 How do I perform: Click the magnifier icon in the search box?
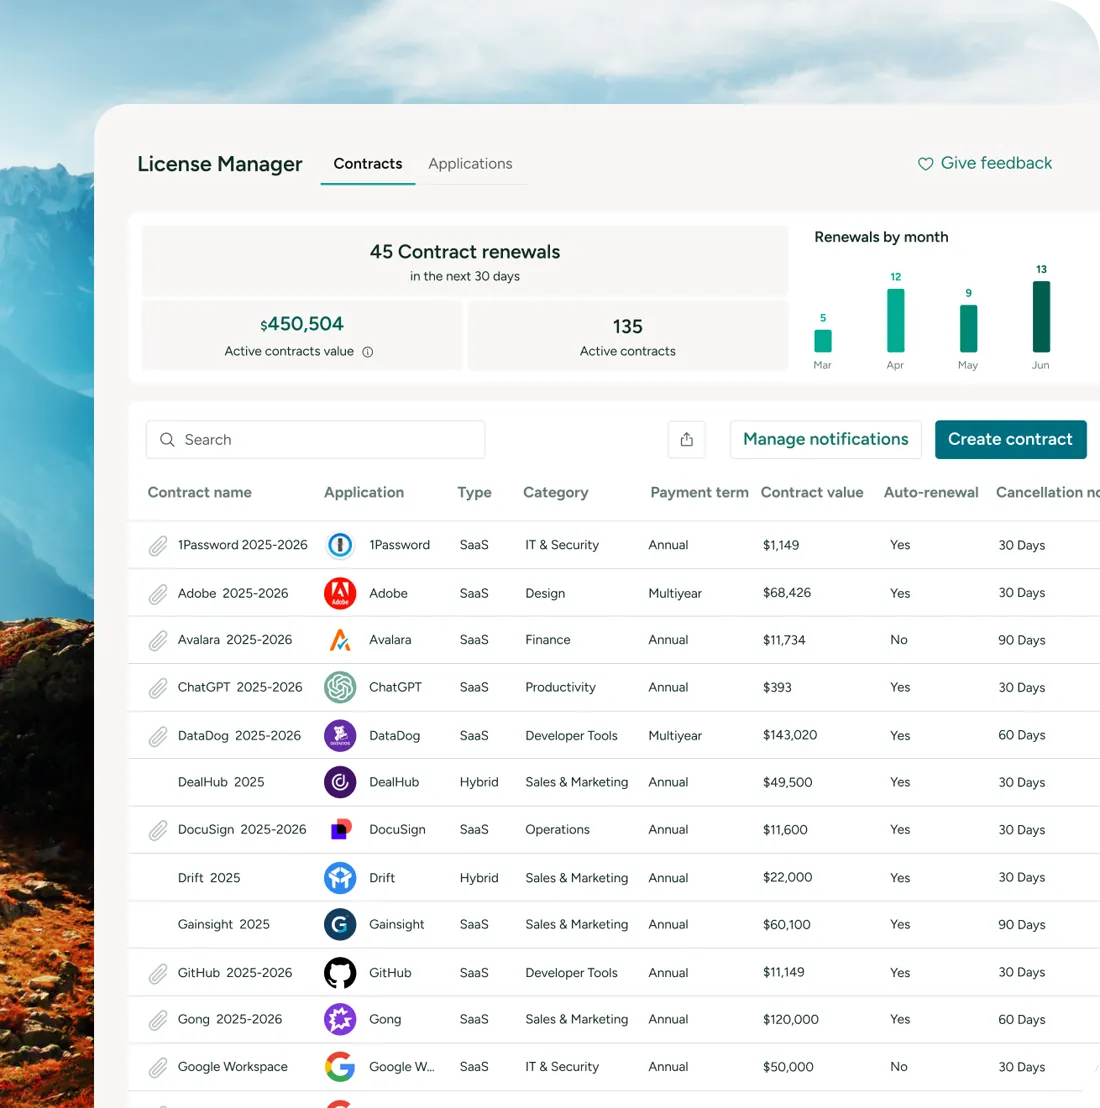167,440
